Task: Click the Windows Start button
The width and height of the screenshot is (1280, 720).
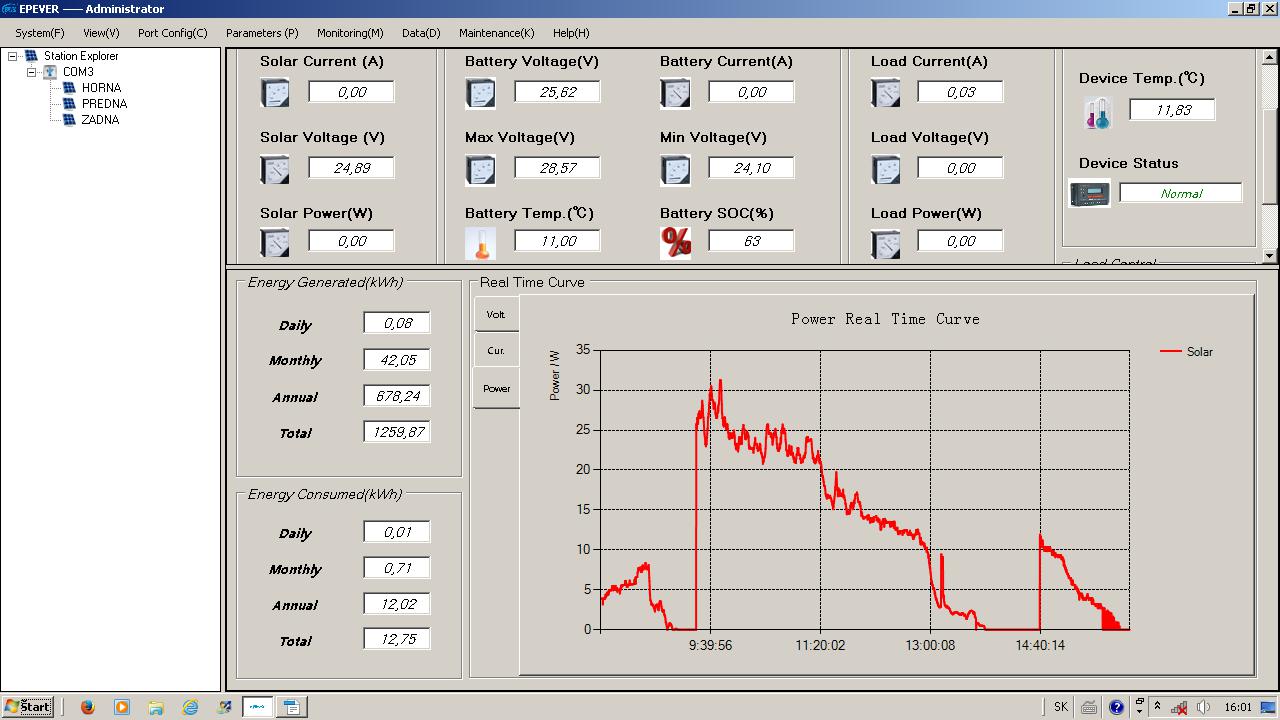Action: point(28,707)
